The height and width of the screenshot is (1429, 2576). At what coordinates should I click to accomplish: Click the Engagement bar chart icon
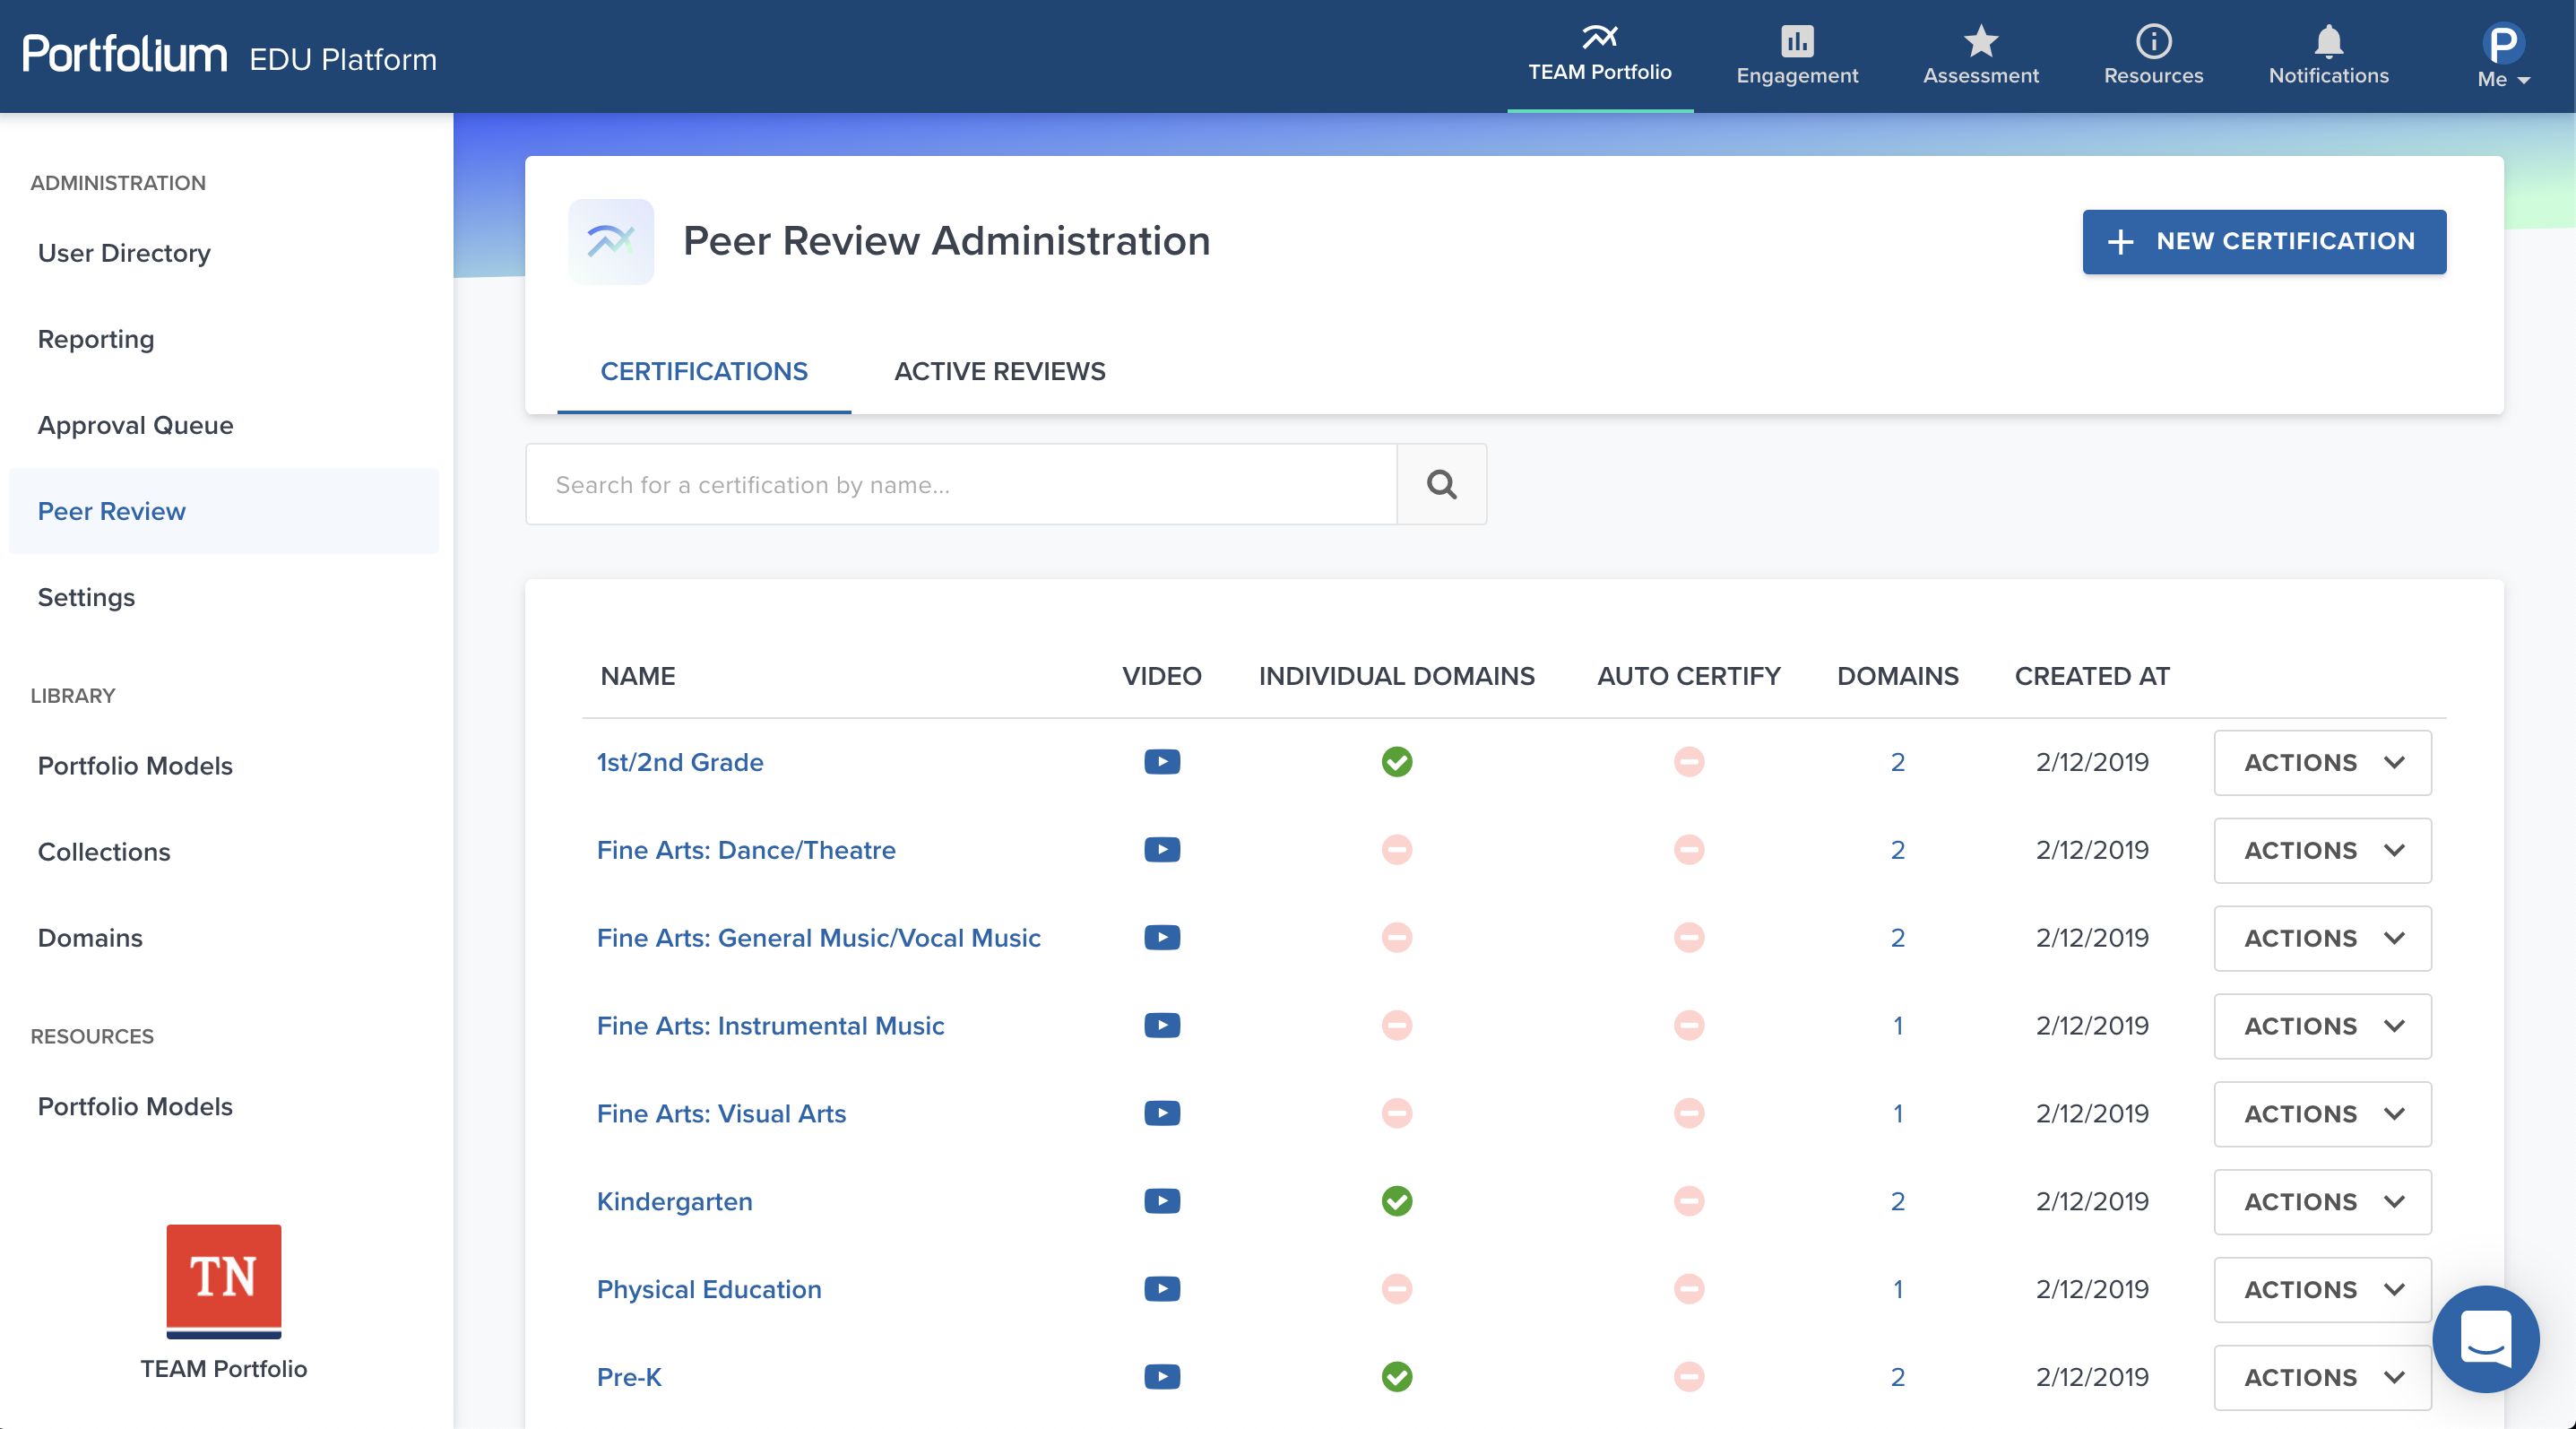click(1796, 42)
